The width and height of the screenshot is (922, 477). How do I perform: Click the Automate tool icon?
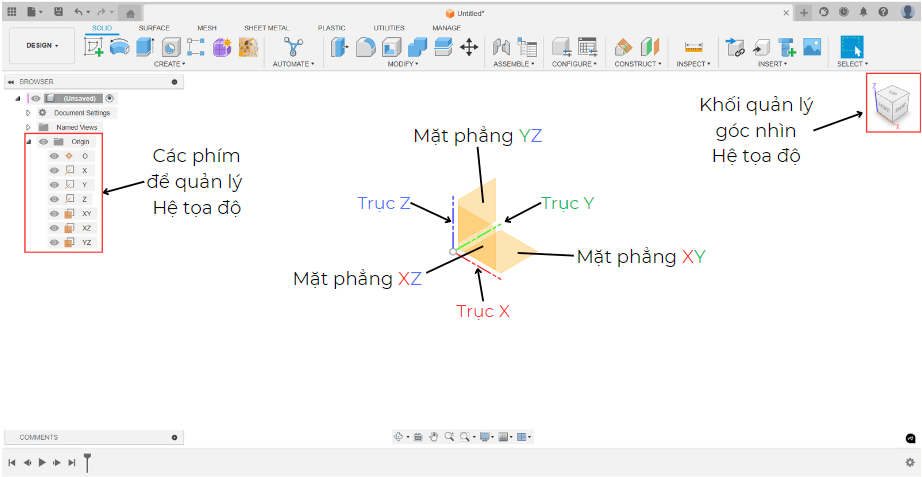coord(293,46)
